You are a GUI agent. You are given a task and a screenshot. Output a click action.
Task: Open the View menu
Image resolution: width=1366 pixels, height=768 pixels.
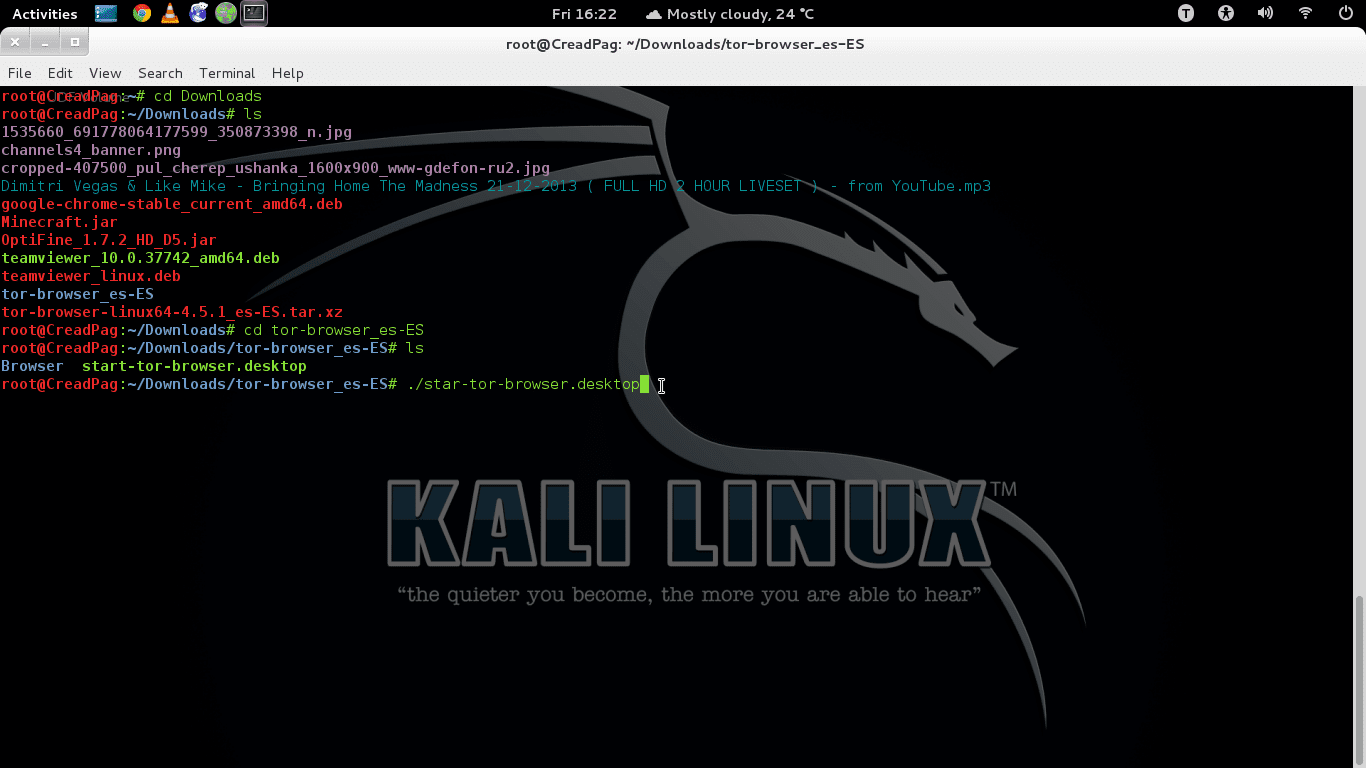105,73
